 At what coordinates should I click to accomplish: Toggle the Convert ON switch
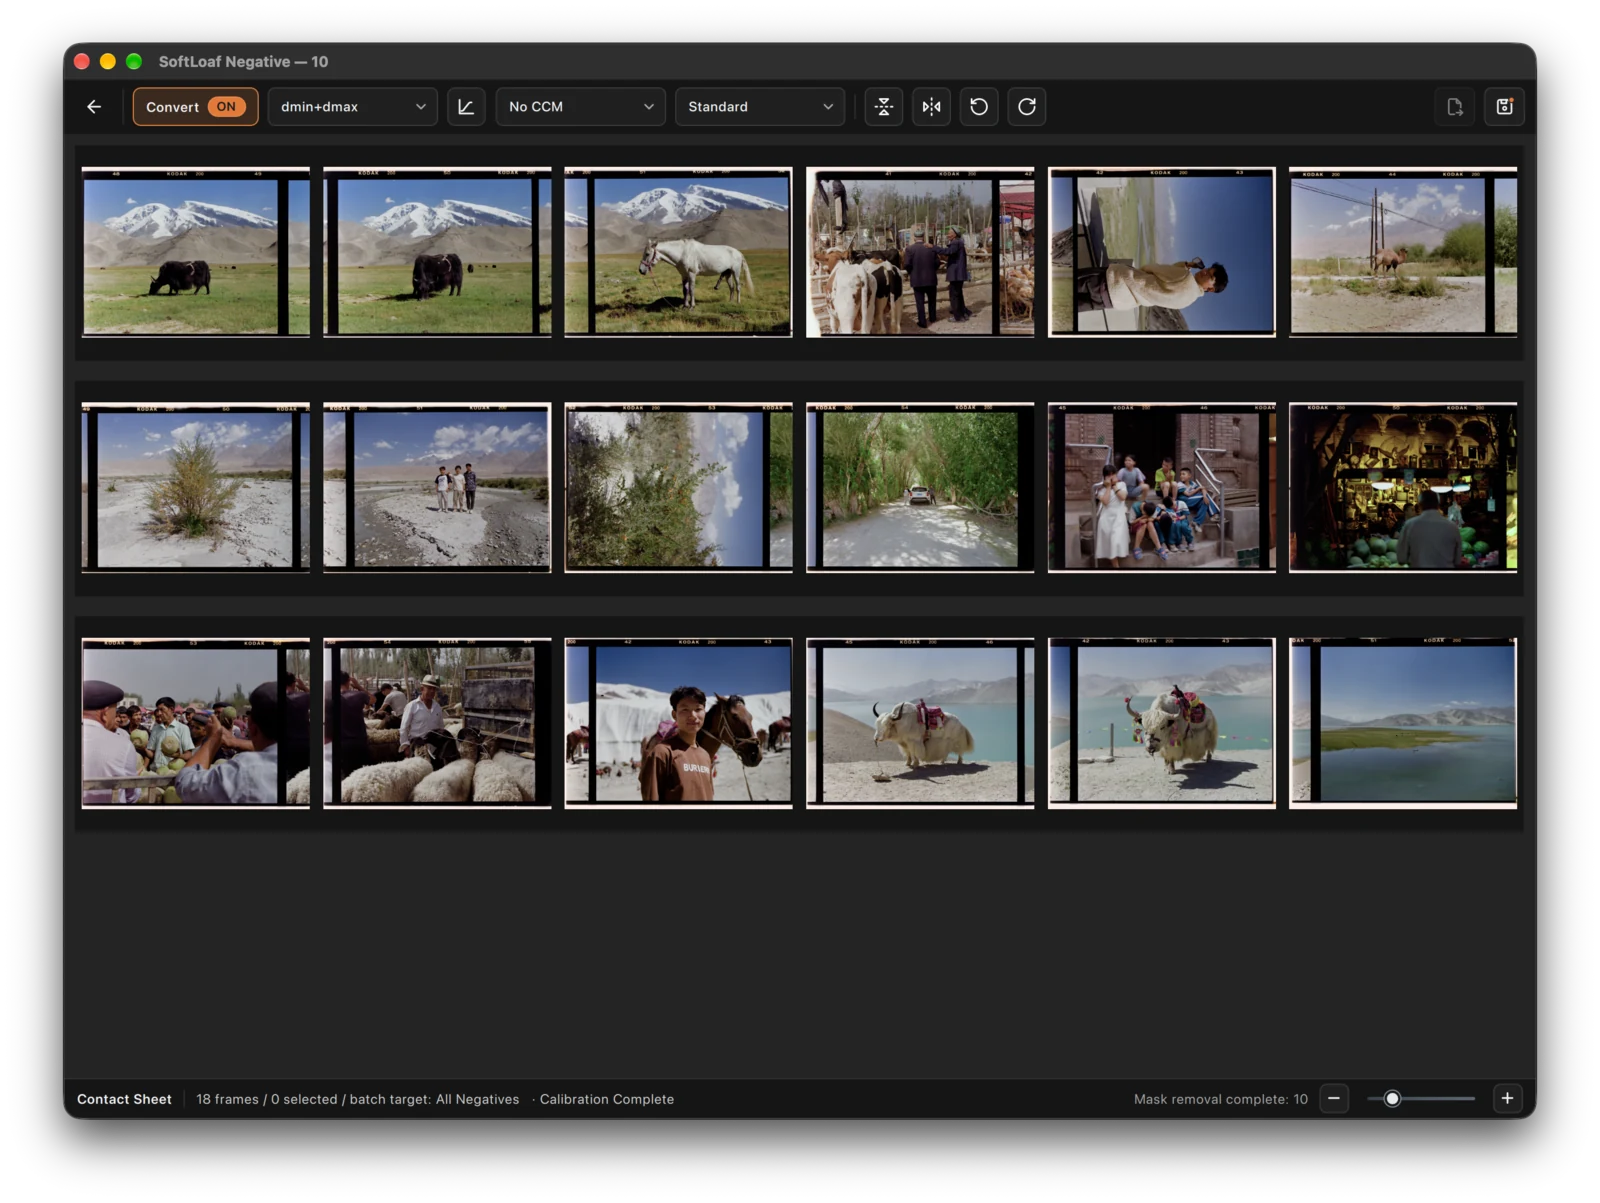pyautogui.click(x=196, y=107)
